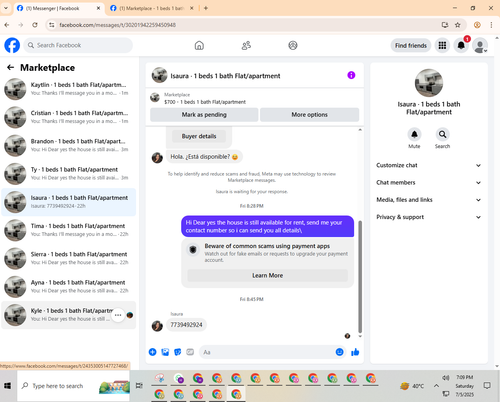Open a new browser tab
The image size is (500, 402).
click(206, 8)
